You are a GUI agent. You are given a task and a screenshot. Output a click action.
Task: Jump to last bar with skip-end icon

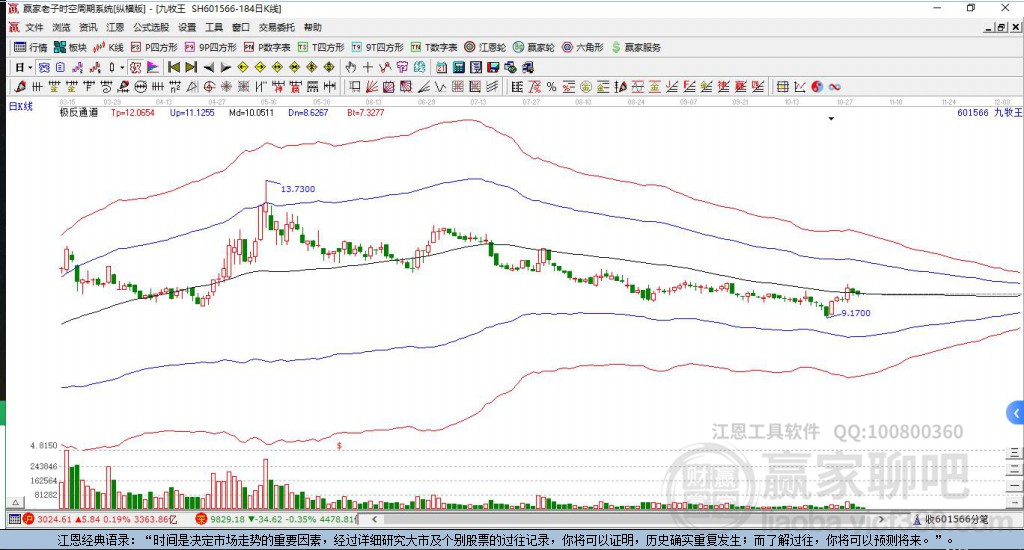pyautogui.click(x=191, y=67)
